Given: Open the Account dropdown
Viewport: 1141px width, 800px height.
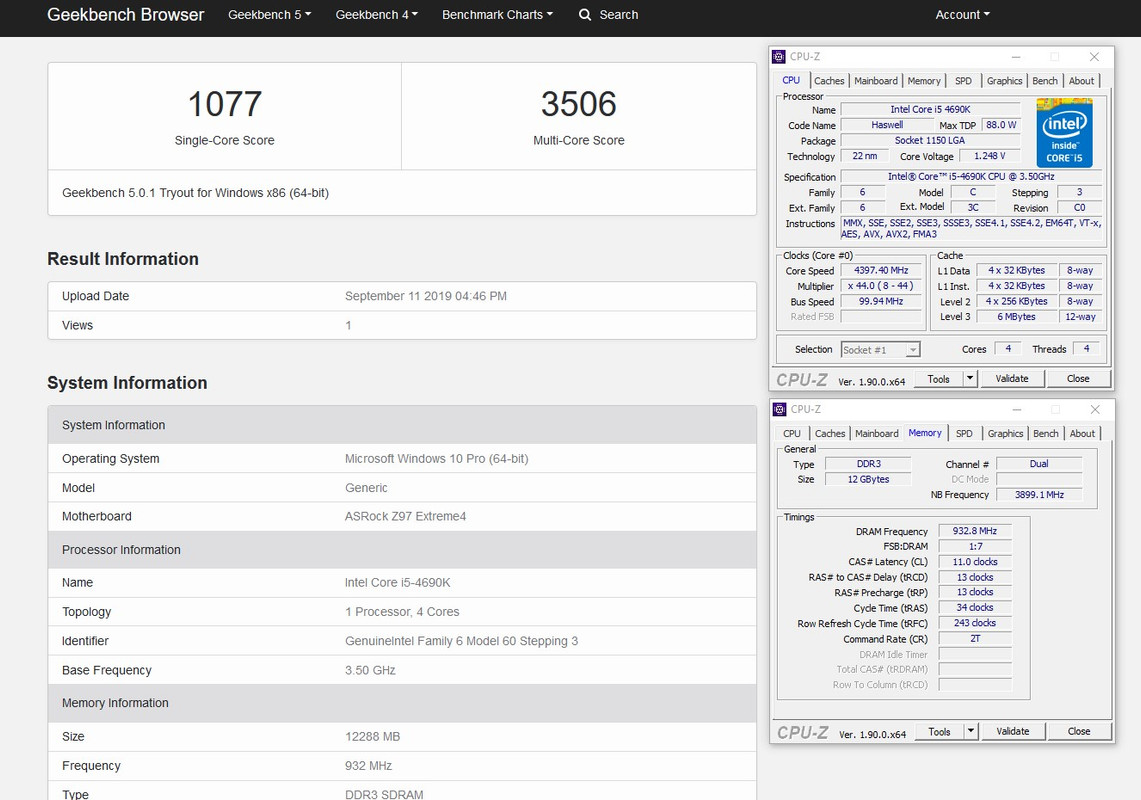Looking at the screenshot, I should coord(962,15).
